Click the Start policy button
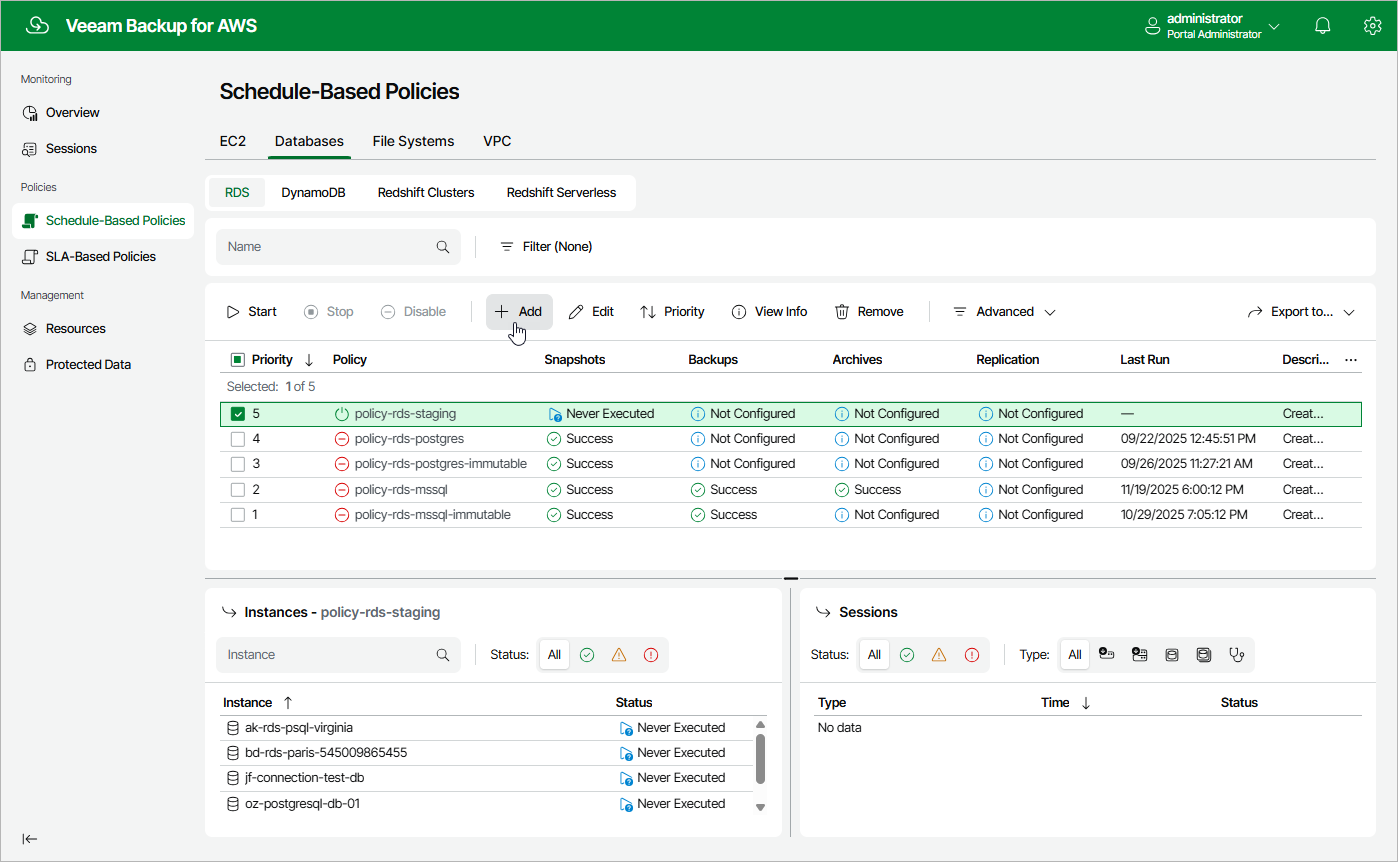The image size is (1398, 862). pos(252,312)
